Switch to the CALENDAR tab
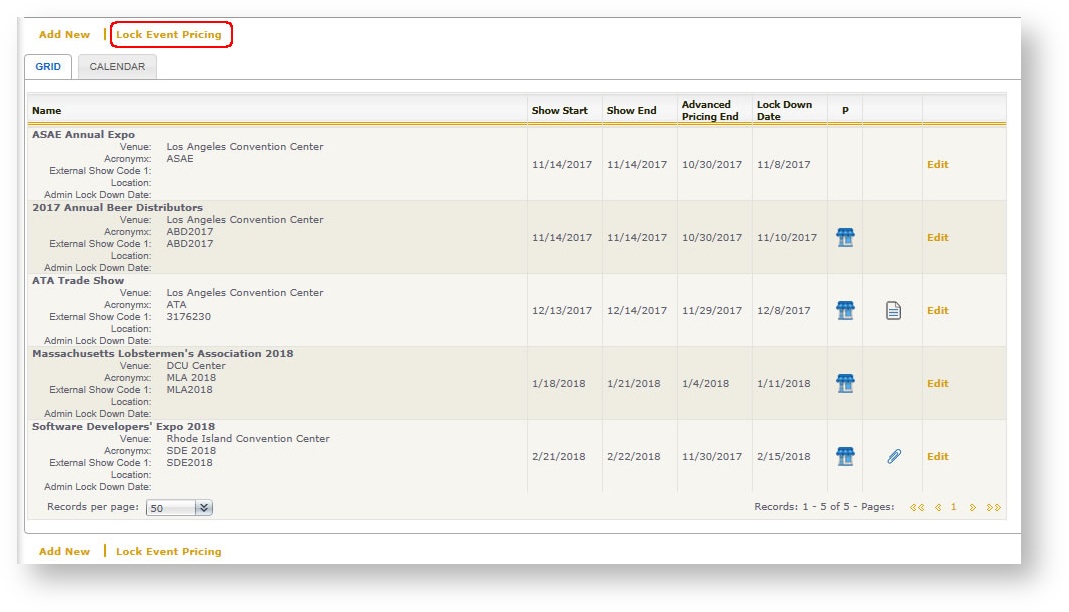The height and width of the screenshot is (612, 1069). pyautogui.click(x=117, y=67)
